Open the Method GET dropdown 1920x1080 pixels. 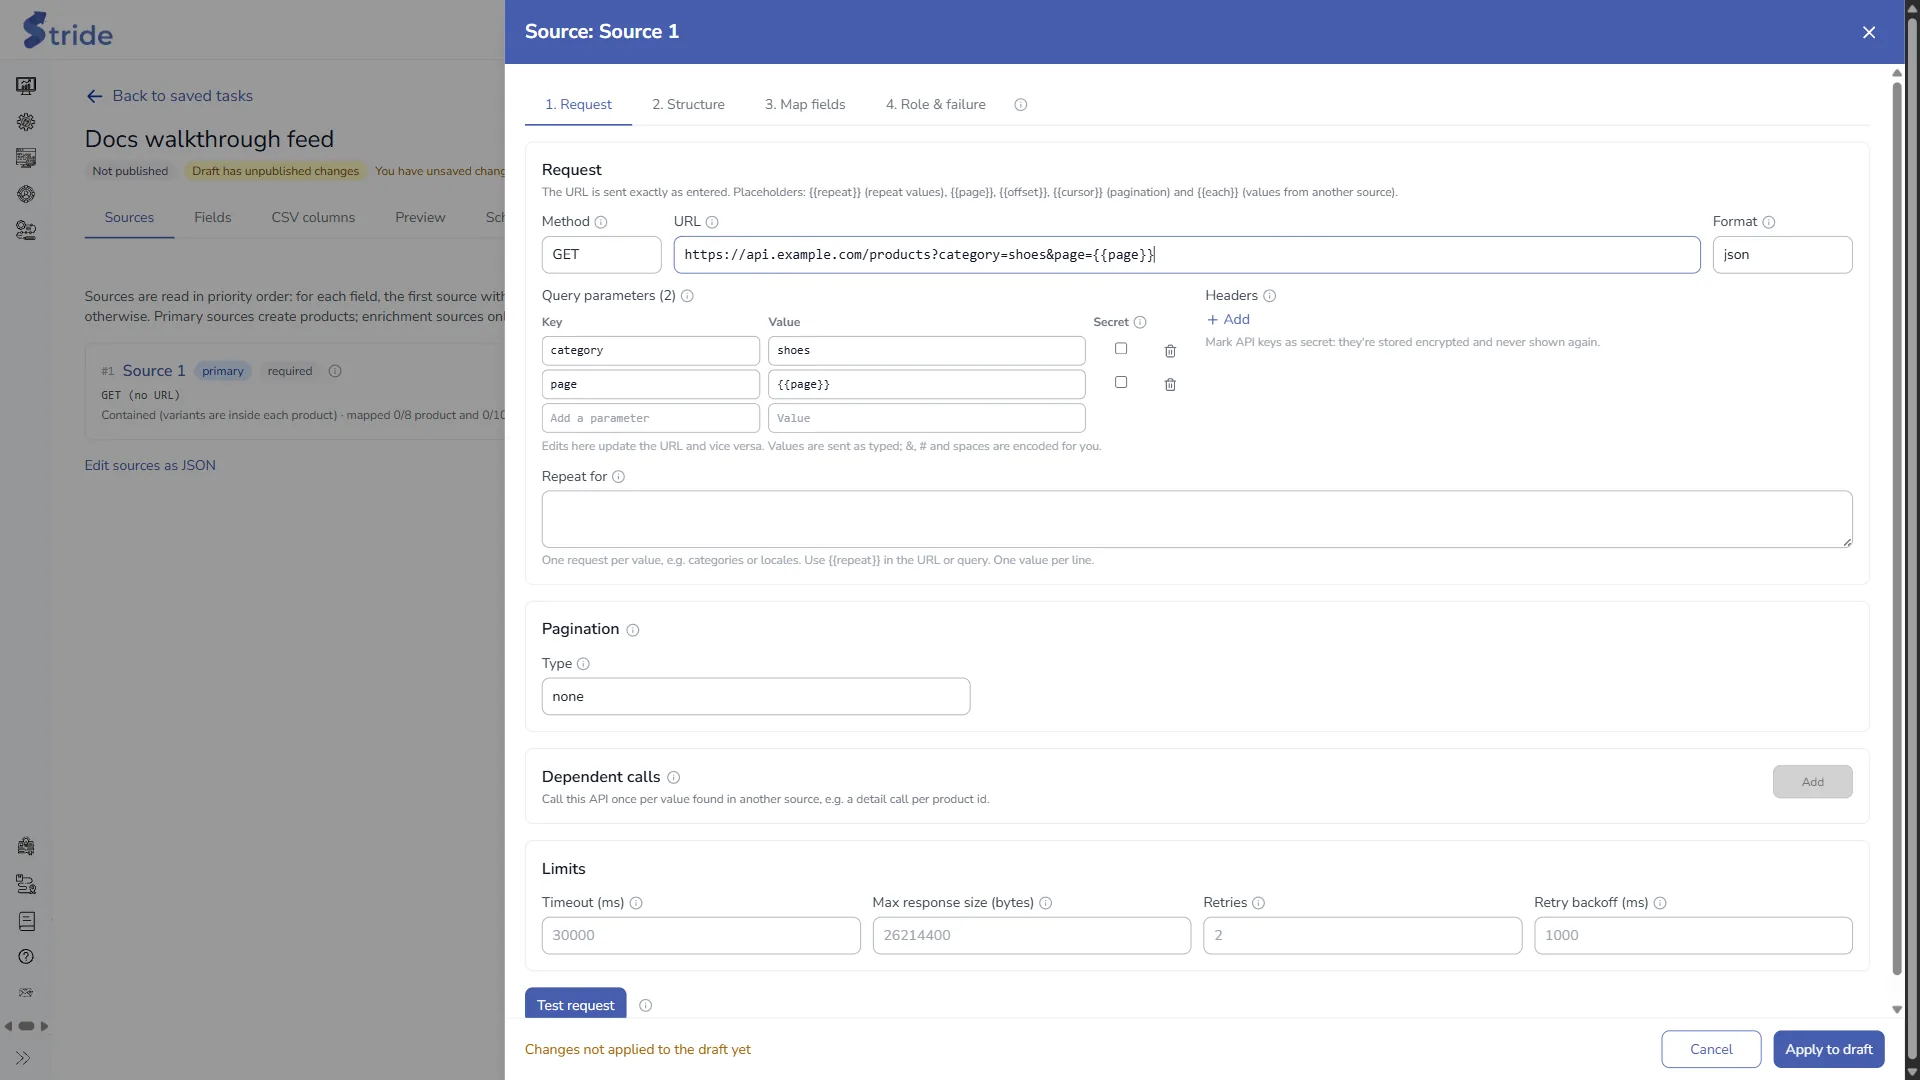tap(601, 255)
